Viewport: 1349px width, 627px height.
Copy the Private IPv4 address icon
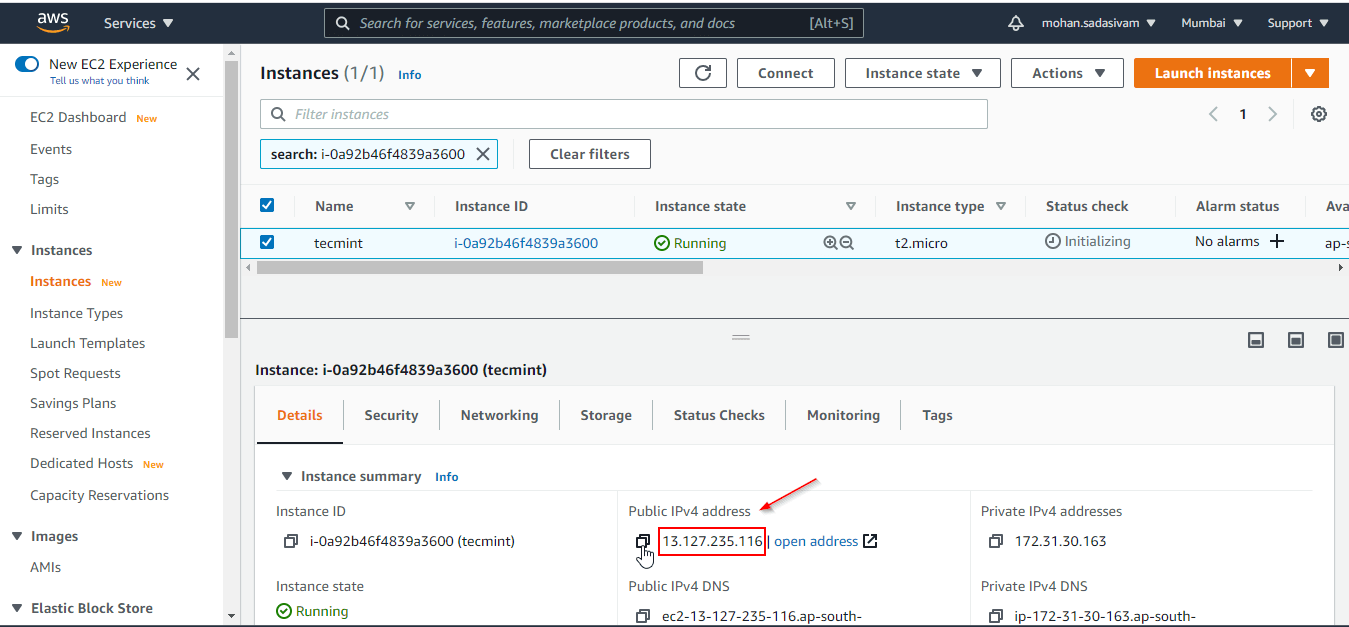coord(995,541)
